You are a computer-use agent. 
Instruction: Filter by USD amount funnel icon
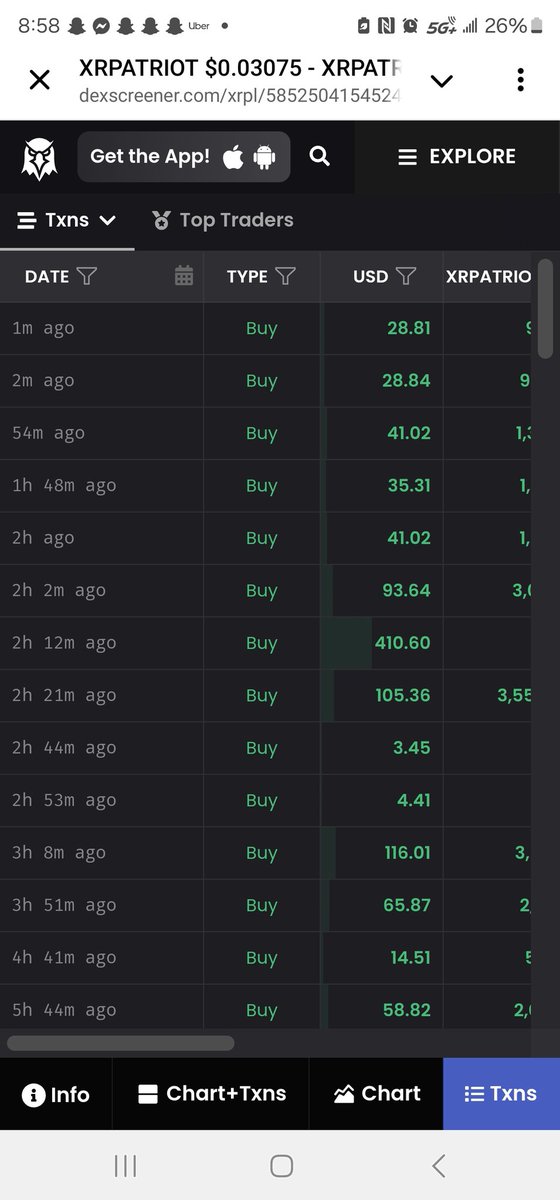[x=406, y=276]
